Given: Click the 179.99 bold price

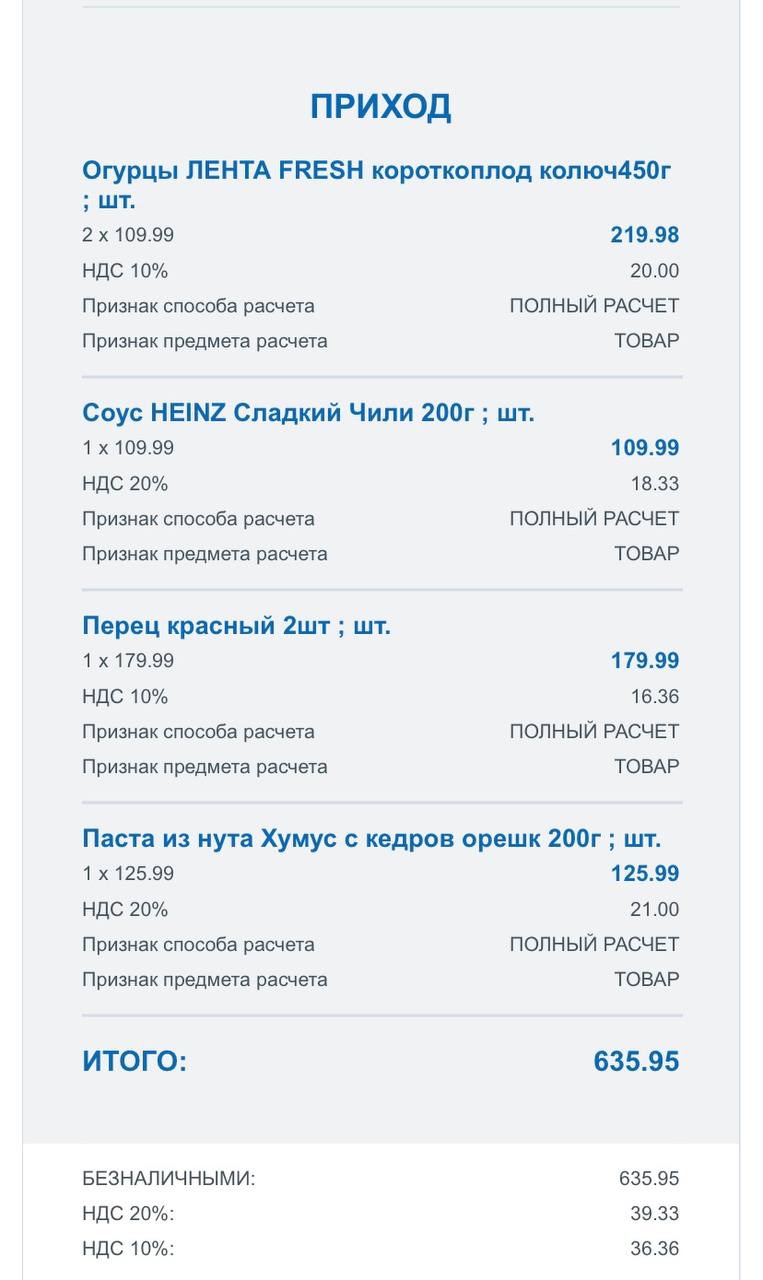Looking at the screenshot, I should 644,661.
